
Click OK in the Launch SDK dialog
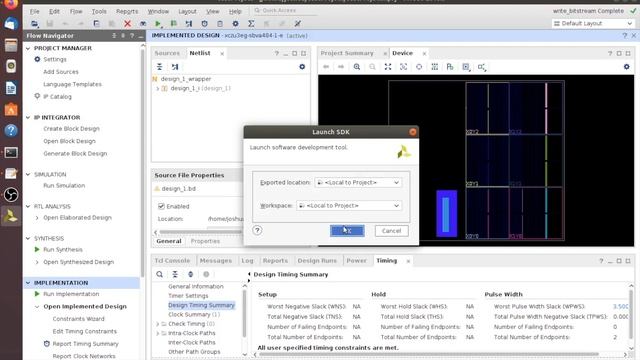tap(347, 231)
